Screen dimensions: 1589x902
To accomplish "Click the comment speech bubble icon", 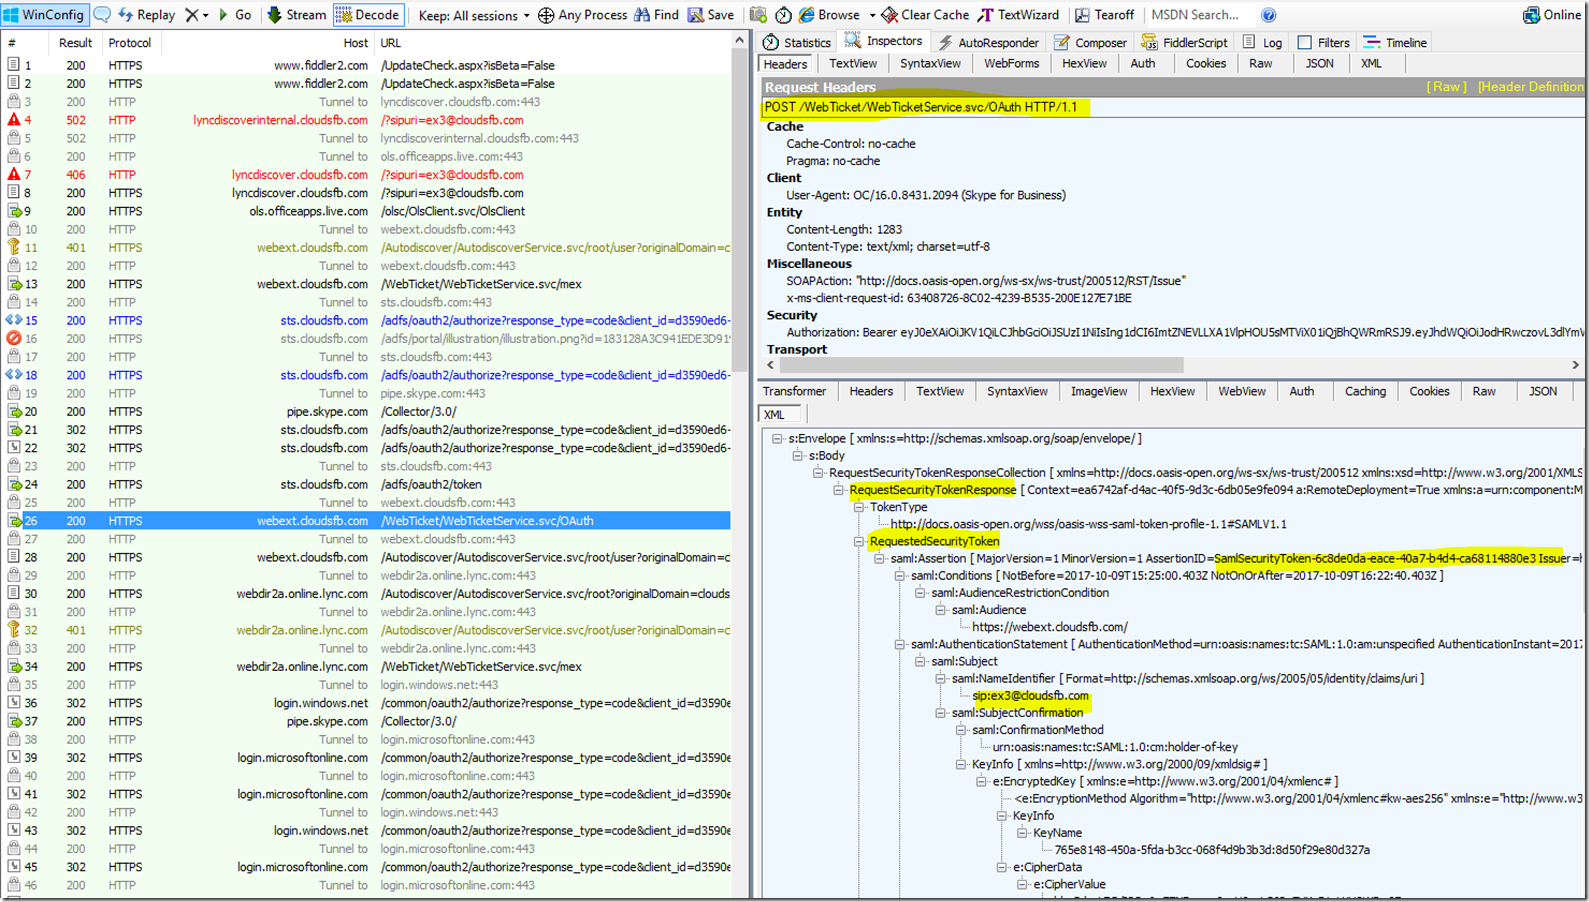I will pos(102,15).
